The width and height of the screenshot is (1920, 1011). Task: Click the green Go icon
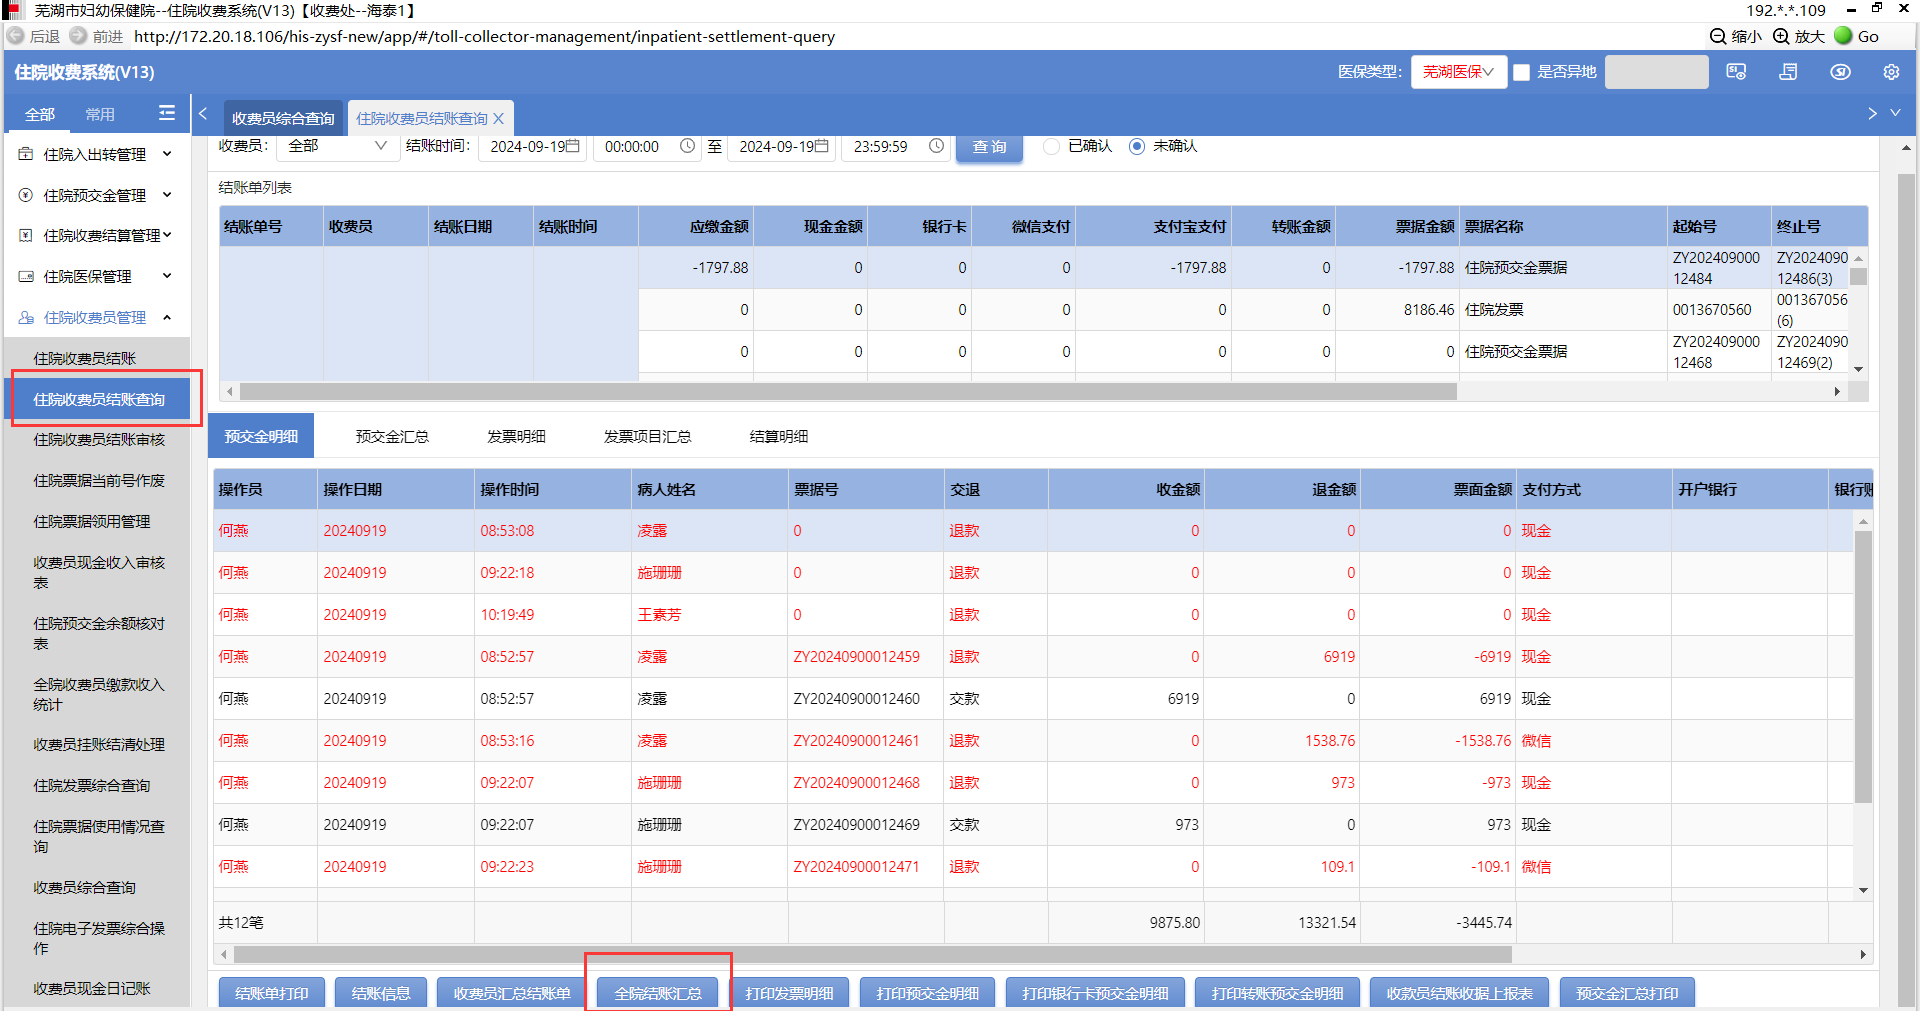pyautogui.click(x=1843, y=36)
